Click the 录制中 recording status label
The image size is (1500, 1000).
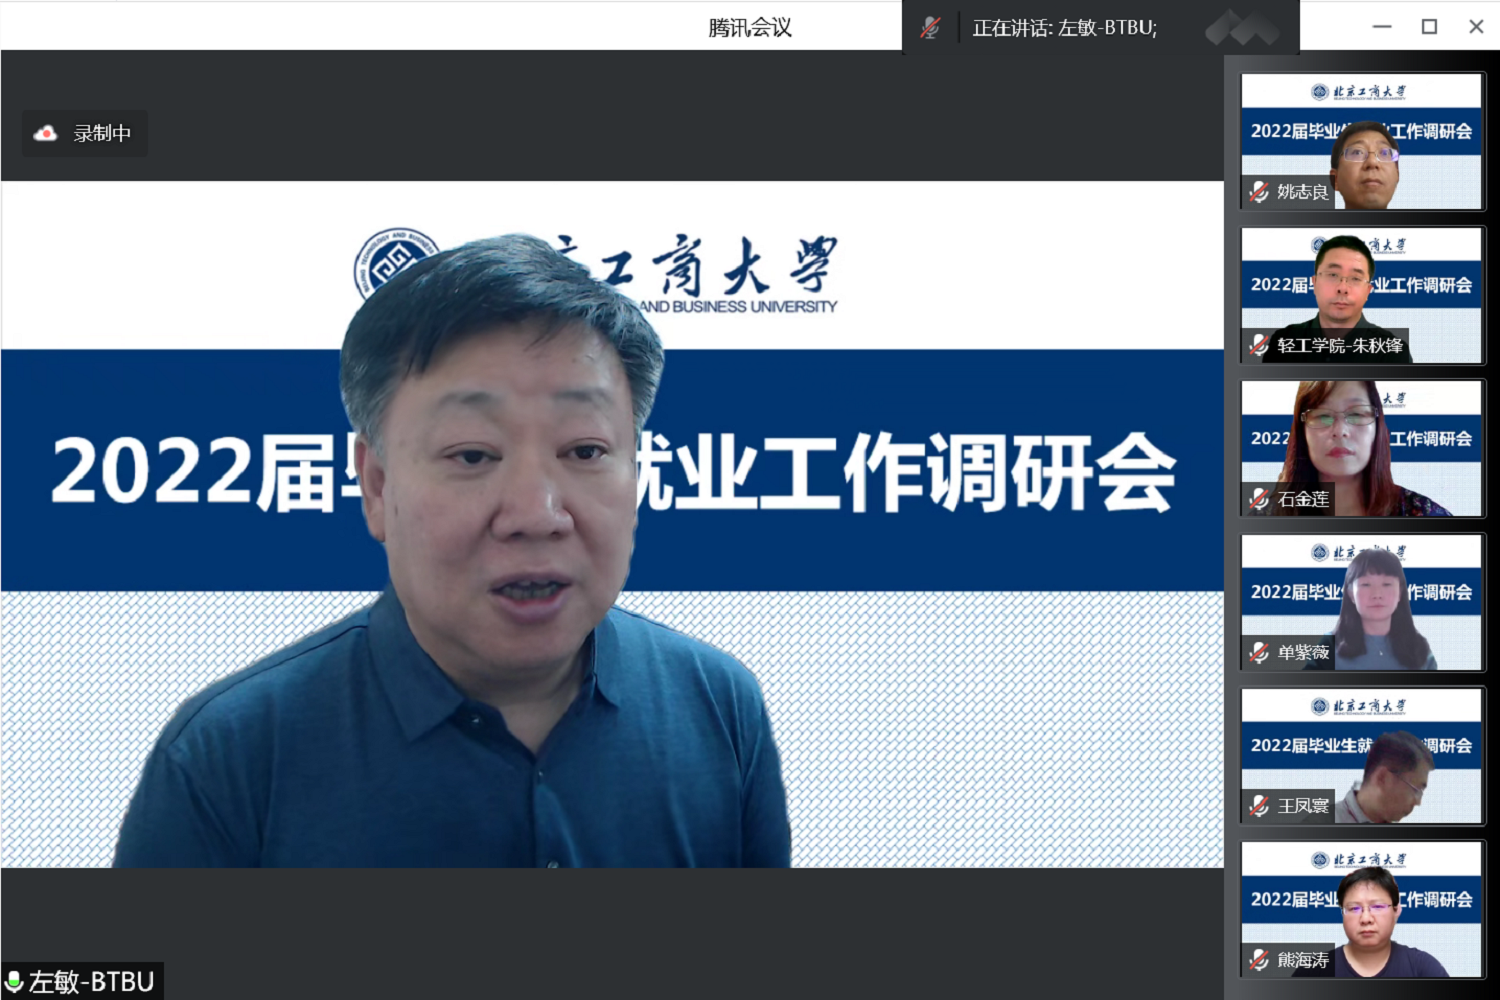pos(102,134)
